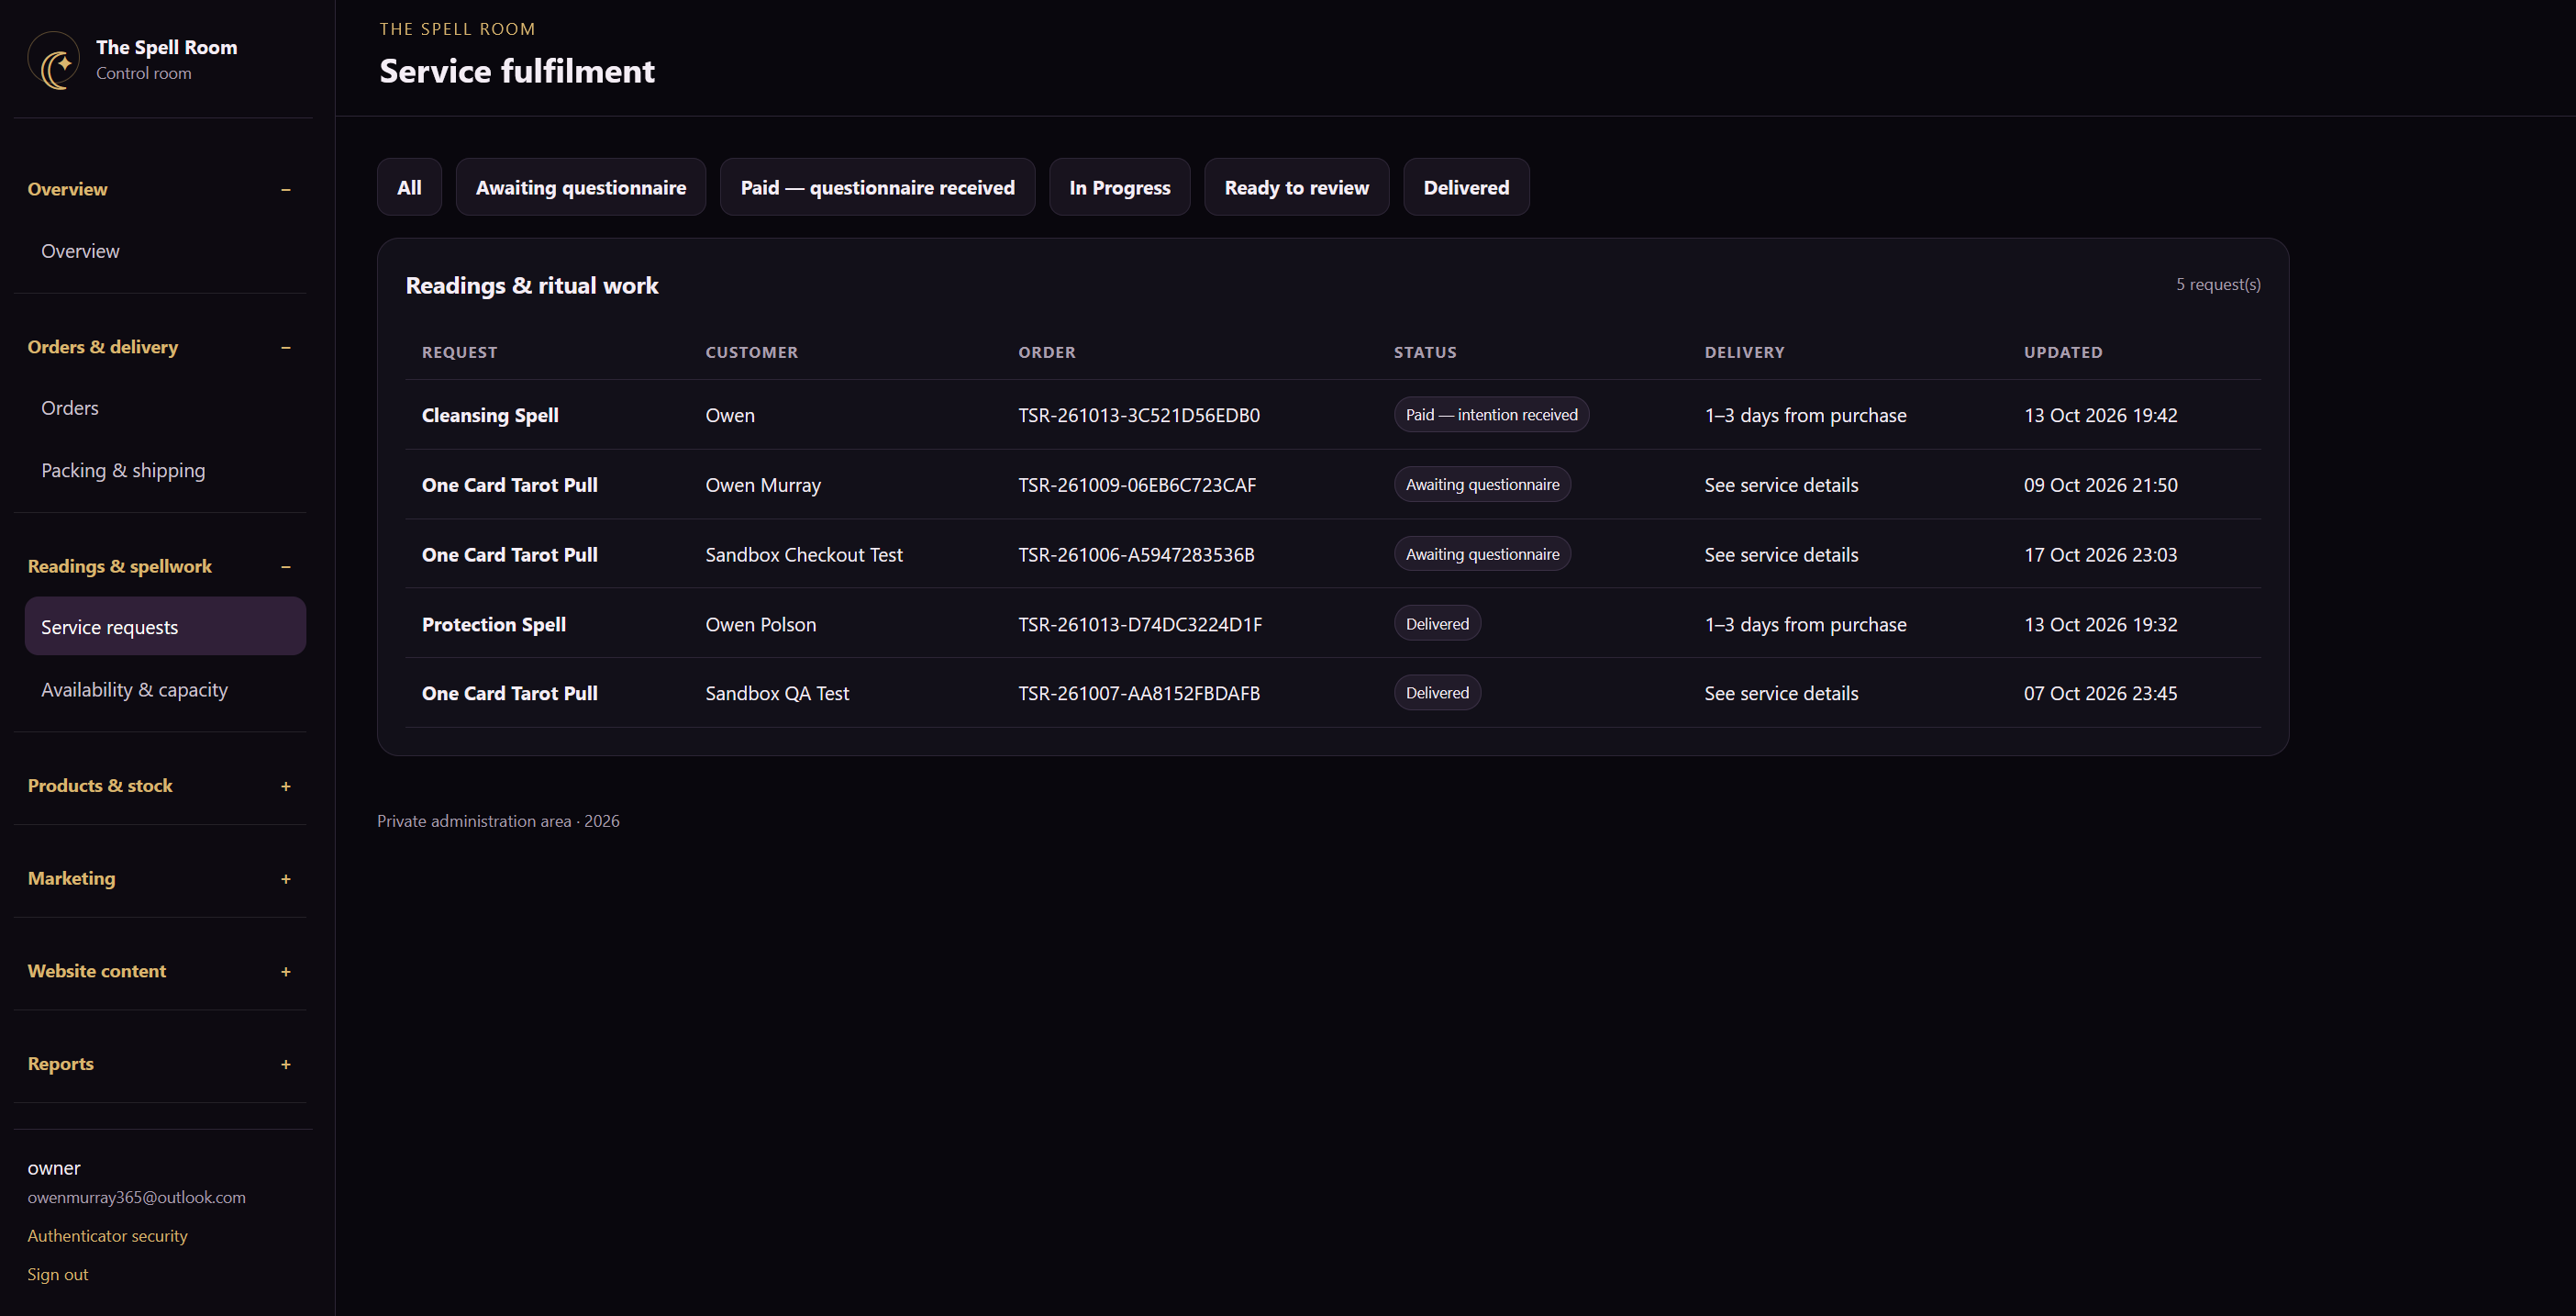Open Sandbox QA Test's One Card Tarot Pull

click(x=509, y=693)
